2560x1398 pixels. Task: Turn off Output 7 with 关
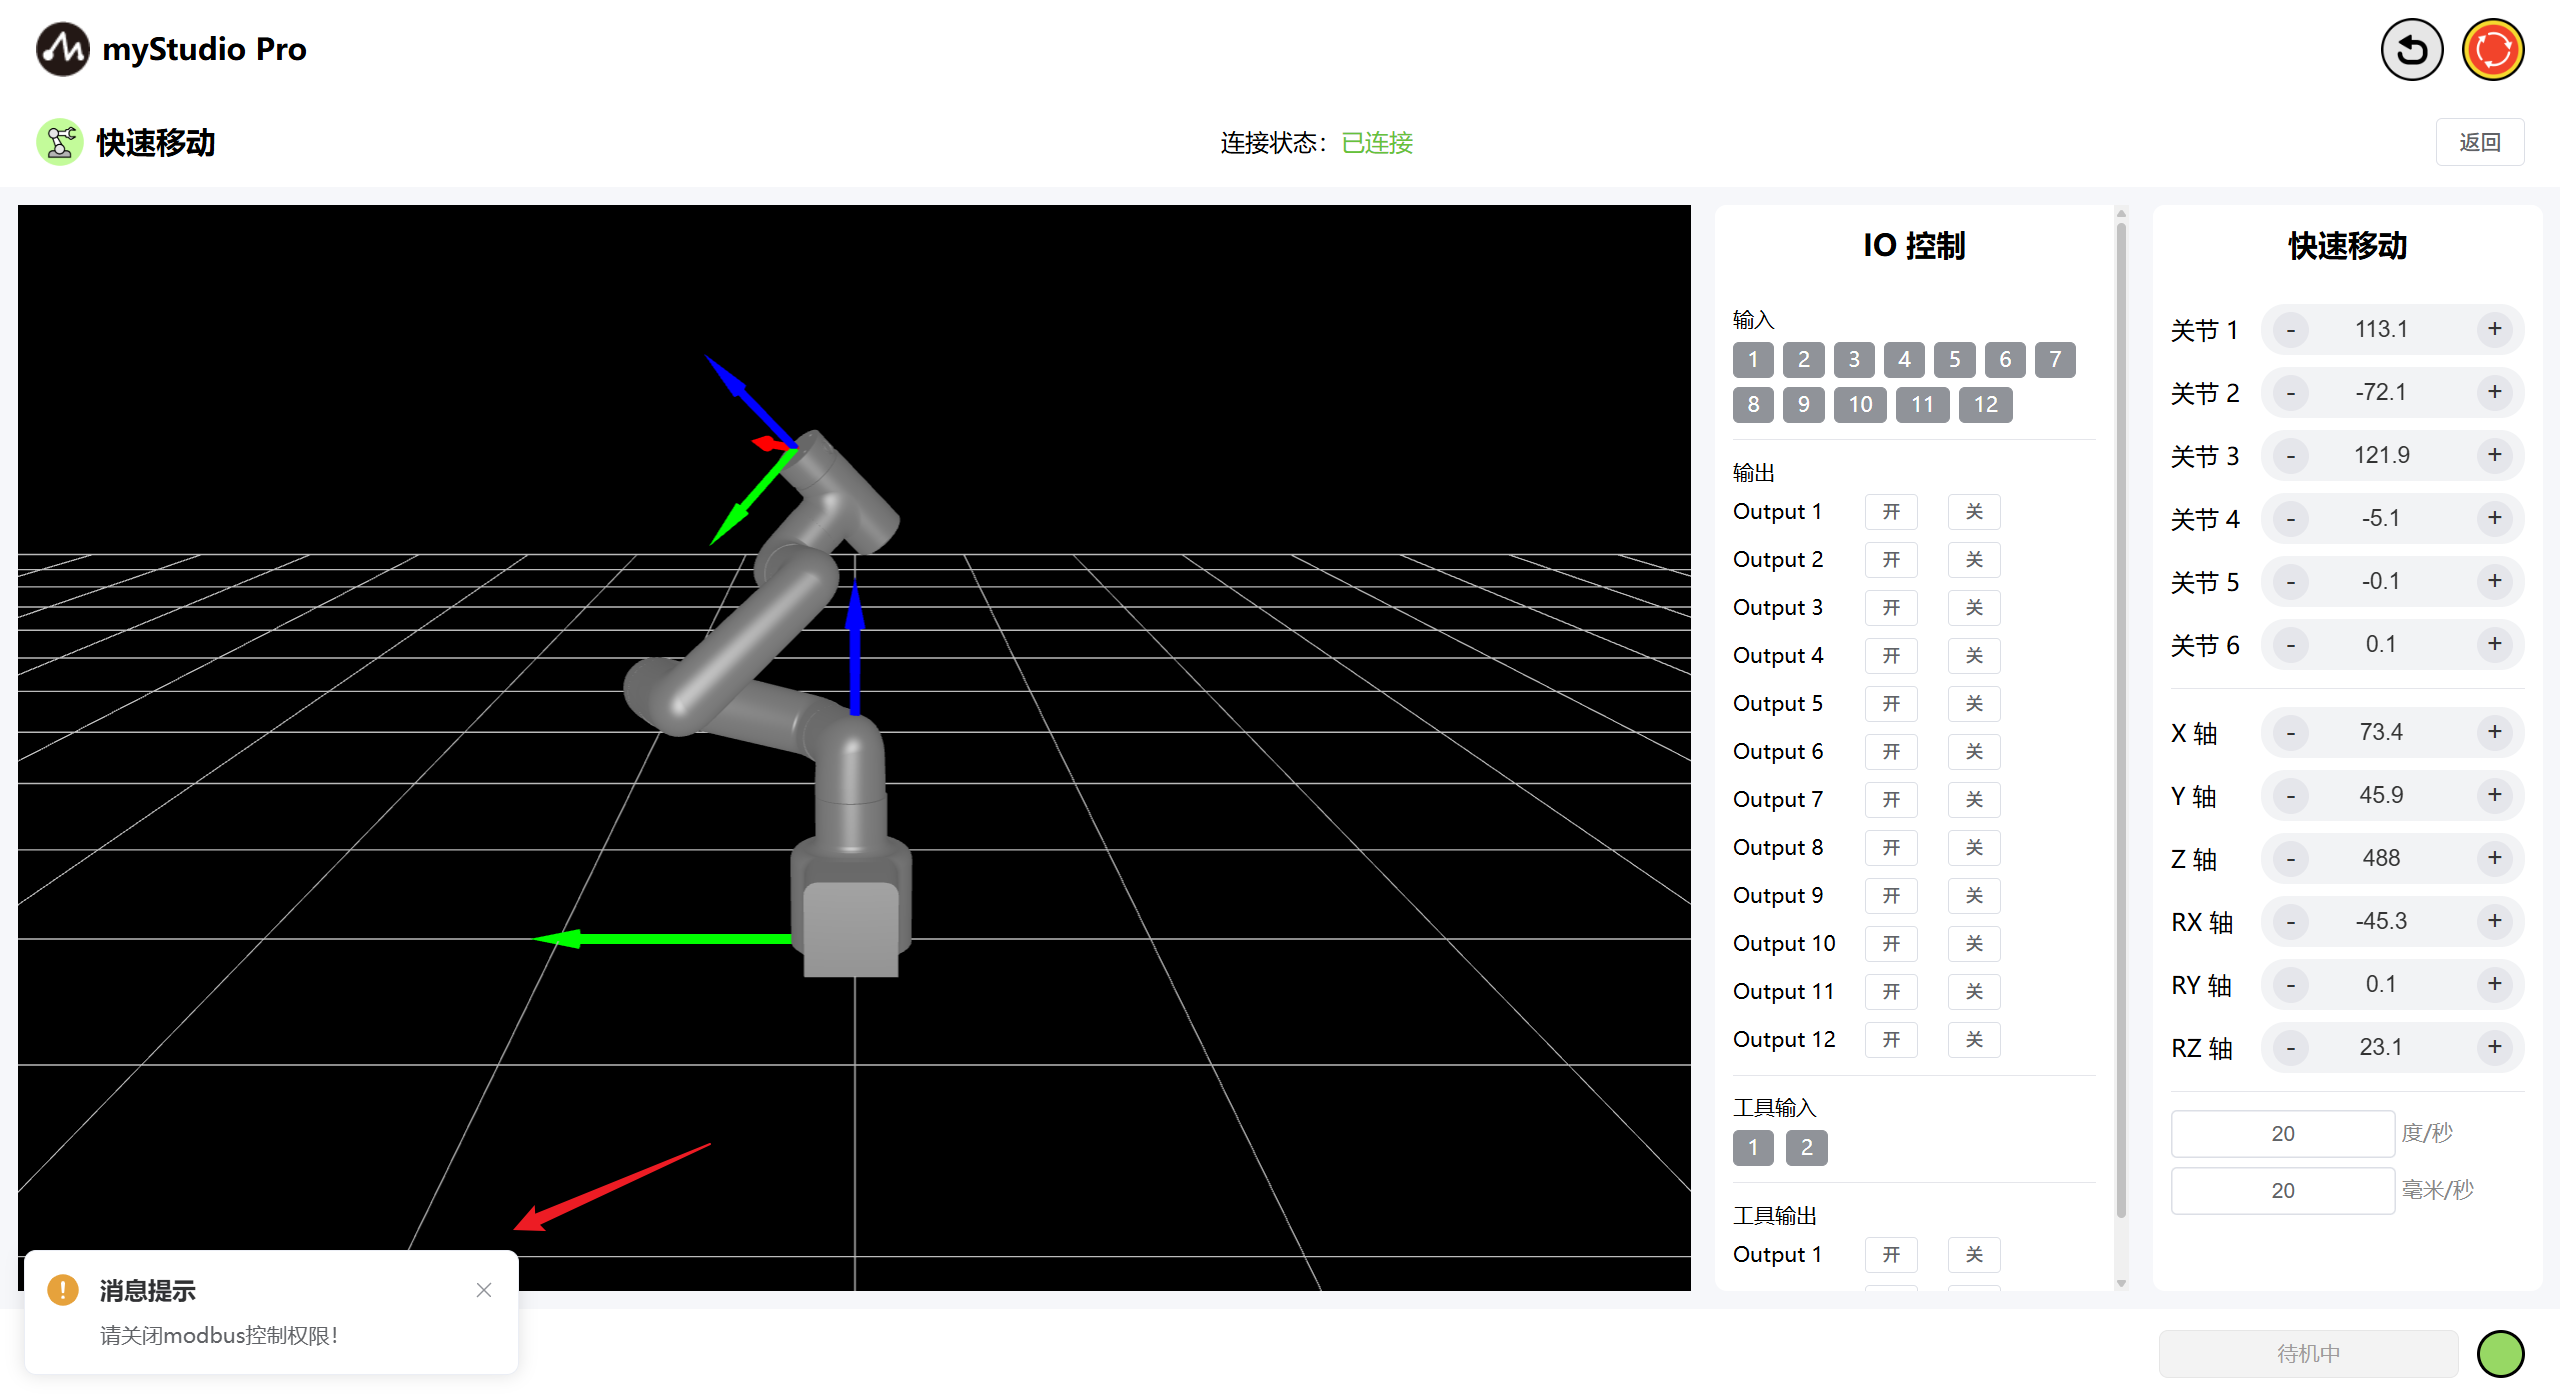[x=1974, y=800]
